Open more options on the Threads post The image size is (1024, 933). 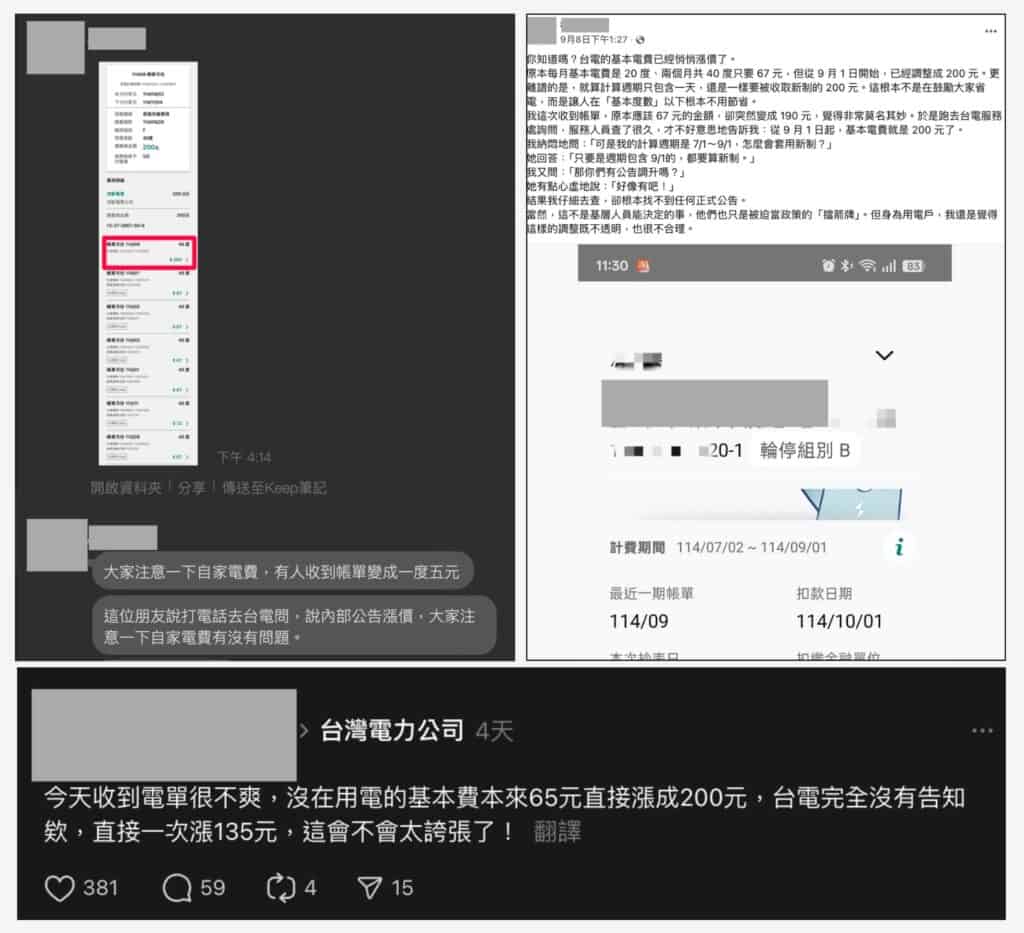[982, 731]
